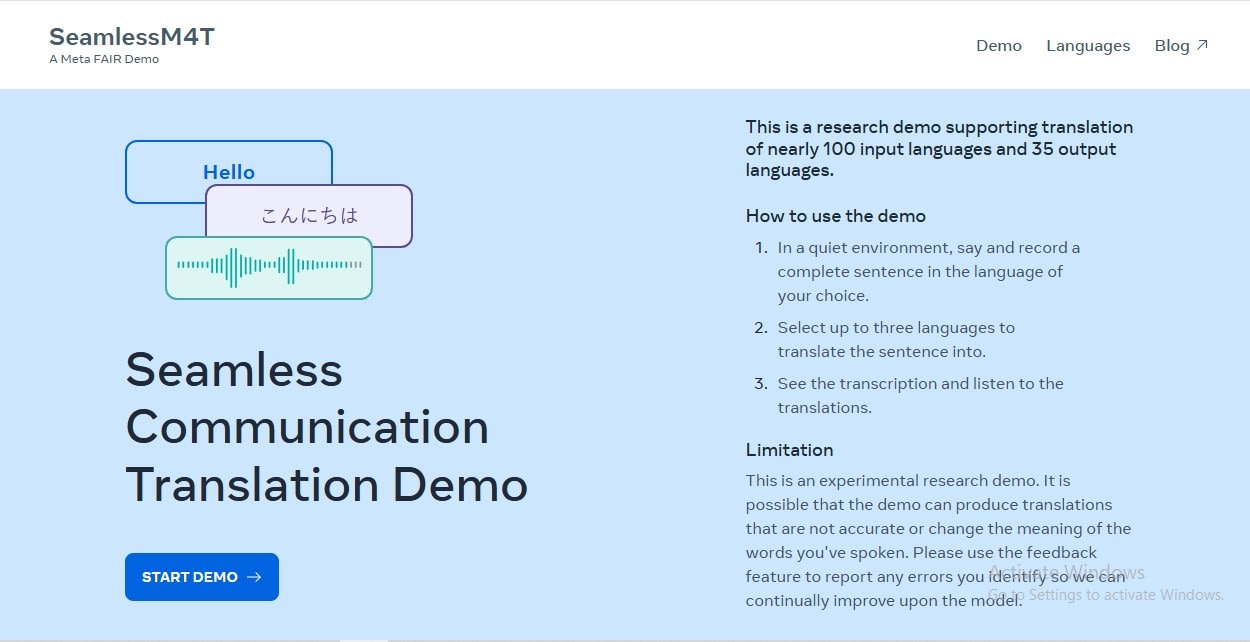1250x642 pixels.
Task: Click the 'A Meta FAIR Demo' subtitle
Action: (x=104, y=59)
